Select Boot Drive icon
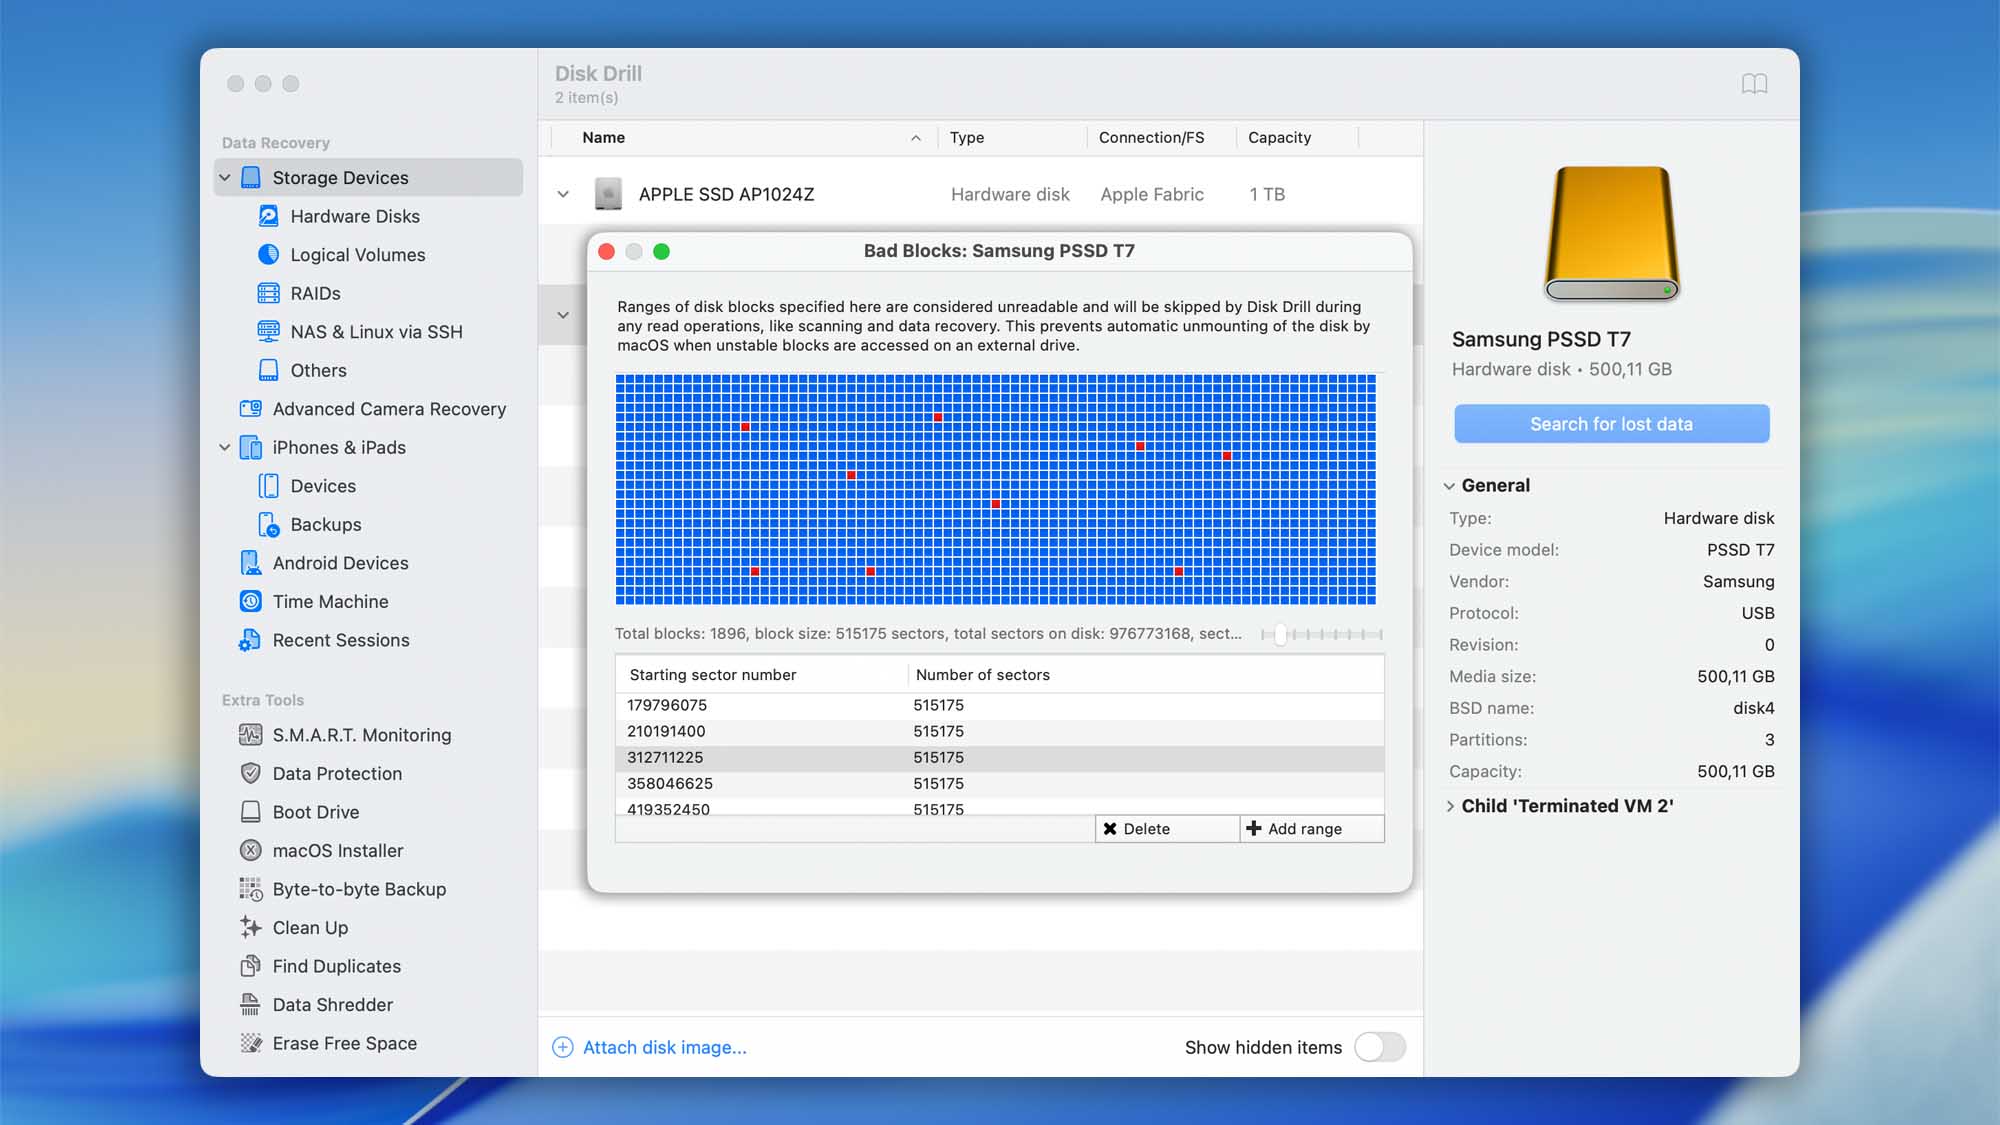2000x1125 pixels. 251,812
